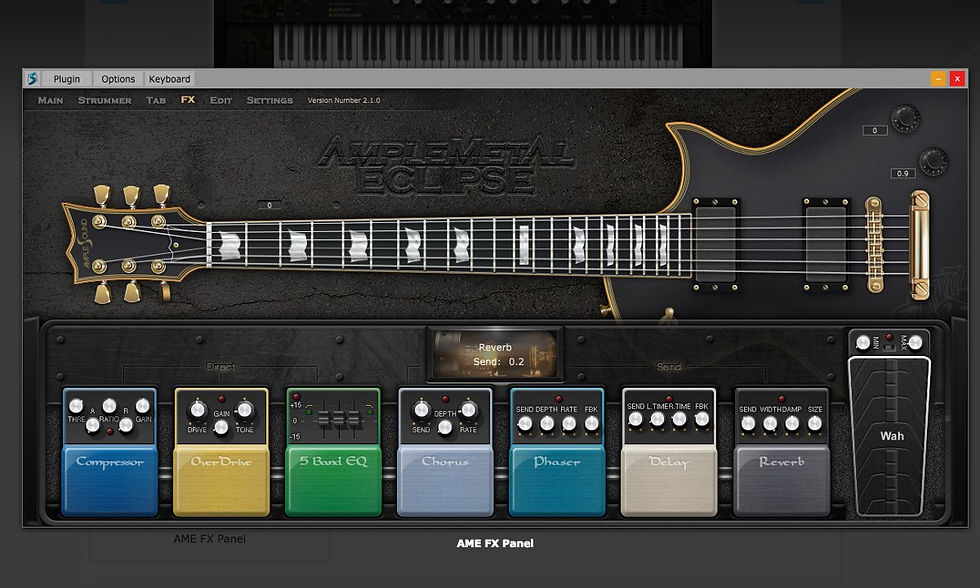Viewport: 980px width, 588px height.
Task: Click the Reverb DAMP knob
Action: point(792,424)
